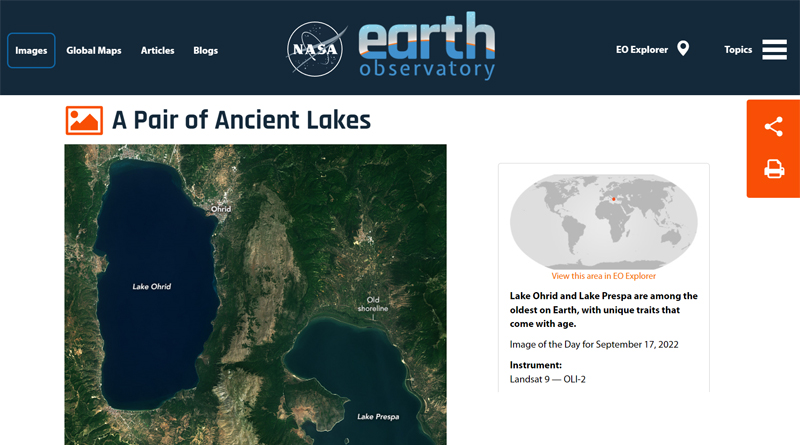Follow 'View this area in EO Explorer' link
Image resolution: width=800 pixels, height=445 pixels.
tap(604, 276)
